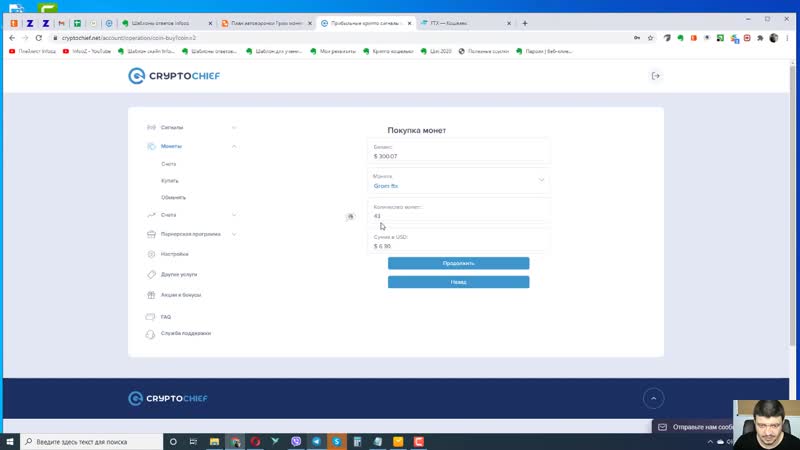Click the Акции и бонусы gift icon
Viewport: 800px width, 450px height.
coord(151,295)
